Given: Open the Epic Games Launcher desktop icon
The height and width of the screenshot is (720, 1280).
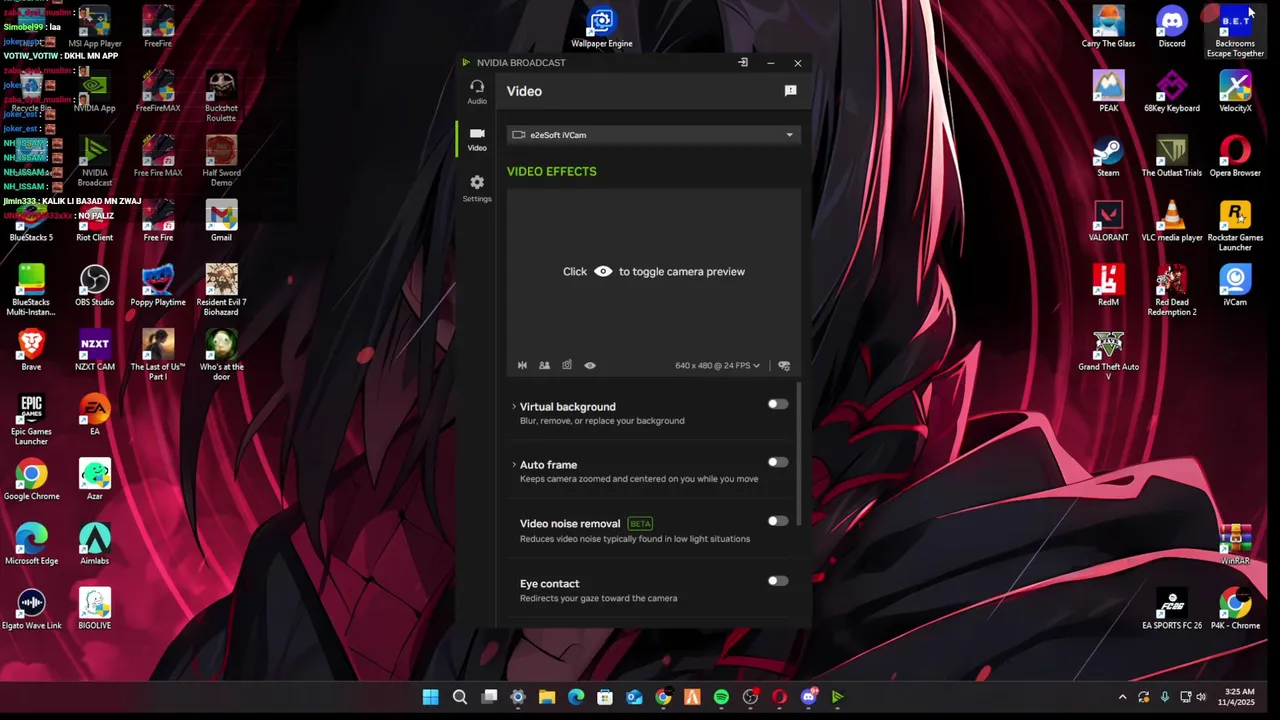Looking at the screenshot, I should pos(31,420).
